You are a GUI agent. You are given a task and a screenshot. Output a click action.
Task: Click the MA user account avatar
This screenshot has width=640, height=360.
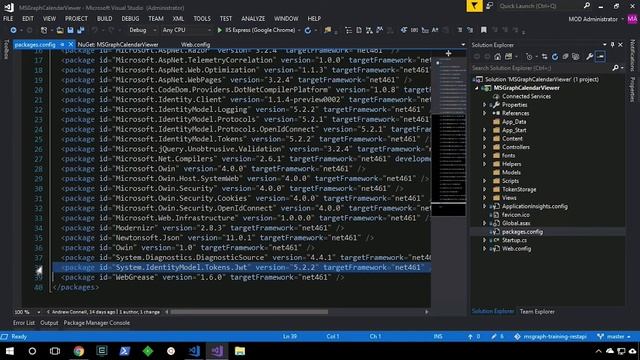(632, 19)
